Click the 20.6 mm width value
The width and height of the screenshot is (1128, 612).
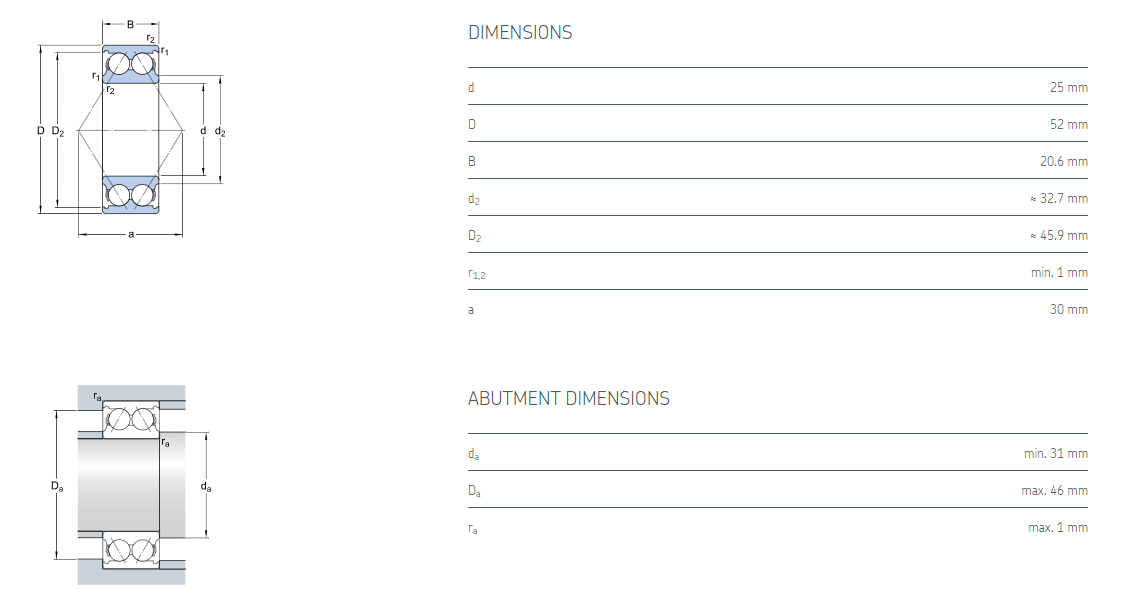click(1063, 162)
